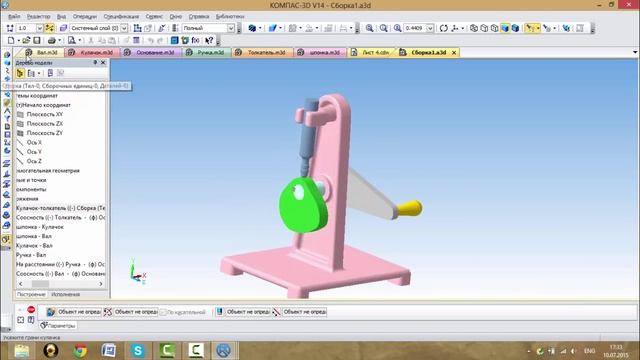
Task: Switch to the Лист 4.cdw tab
Action: [371, 52]
